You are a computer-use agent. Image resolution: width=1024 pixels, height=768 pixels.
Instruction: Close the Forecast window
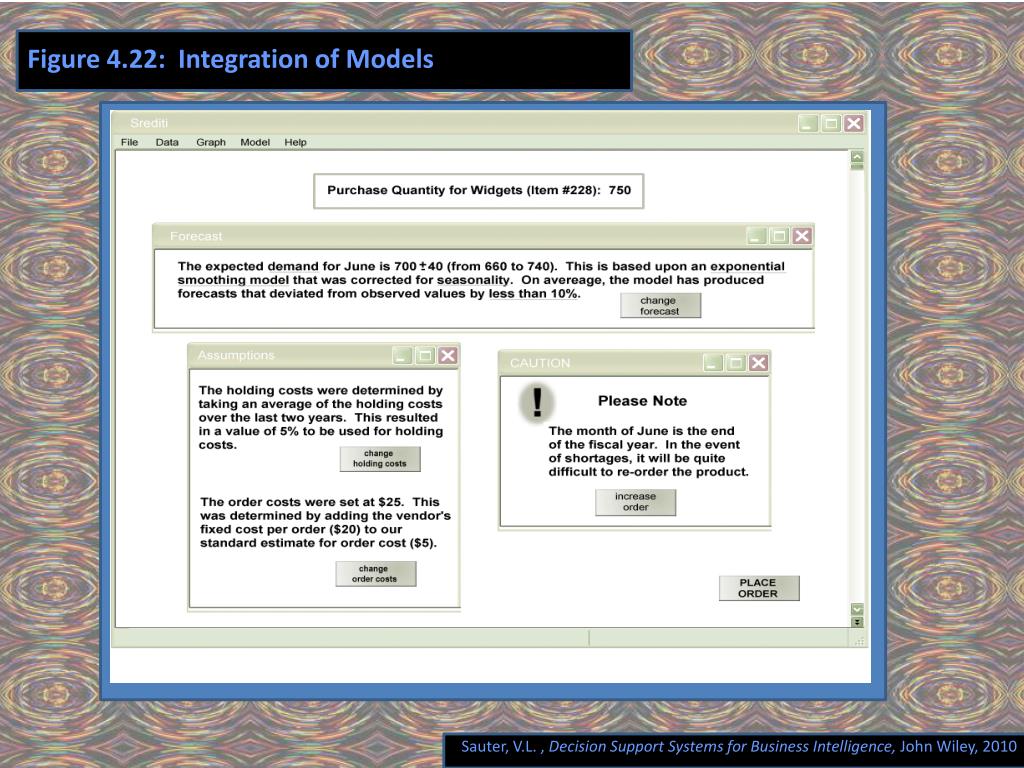pyautogui.click(x=802, y=236)
